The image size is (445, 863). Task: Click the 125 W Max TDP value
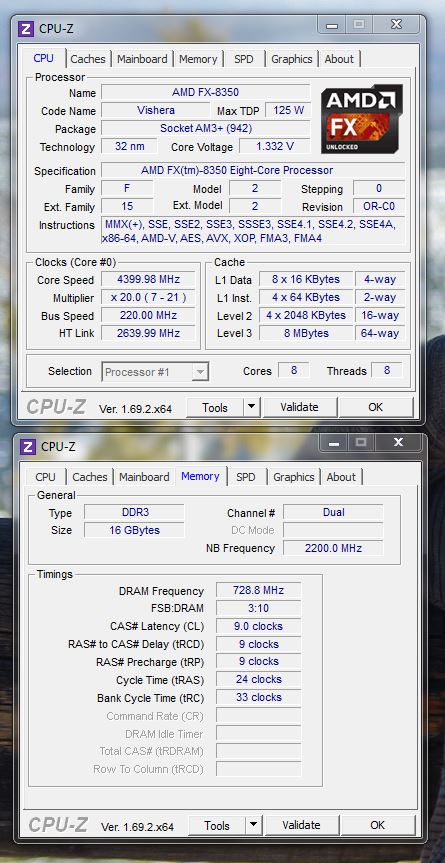288,110
